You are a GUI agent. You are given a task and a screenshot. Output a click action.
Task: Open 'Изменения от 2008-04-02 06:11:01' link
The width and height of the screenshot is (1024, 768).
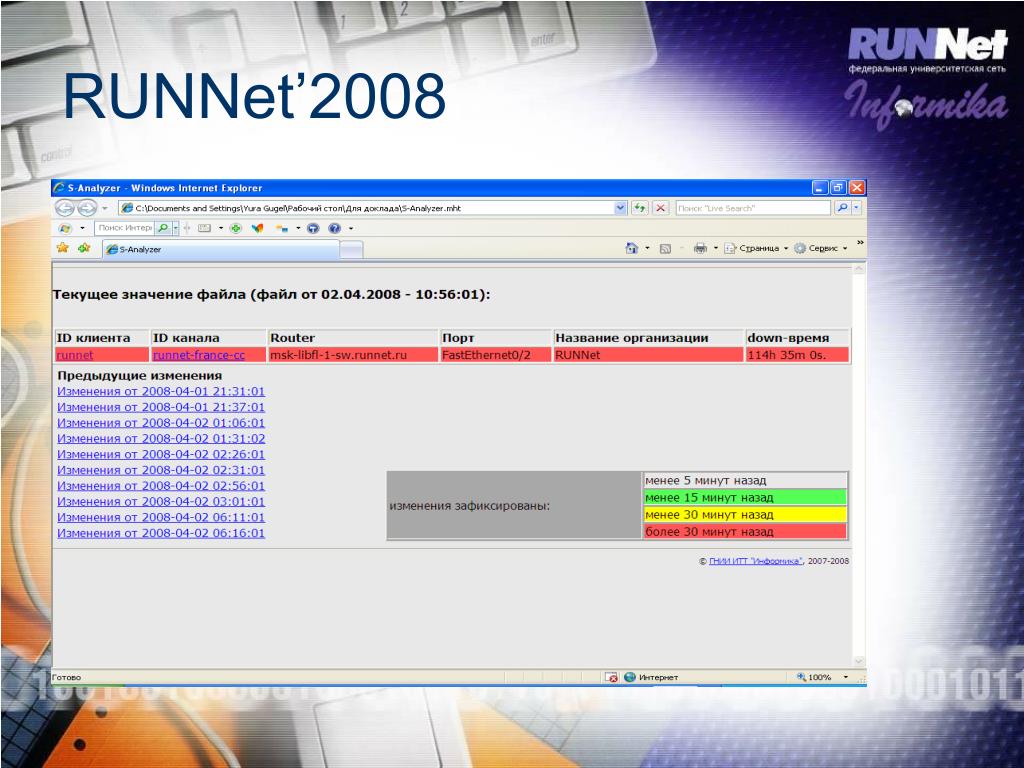point(161,517)
